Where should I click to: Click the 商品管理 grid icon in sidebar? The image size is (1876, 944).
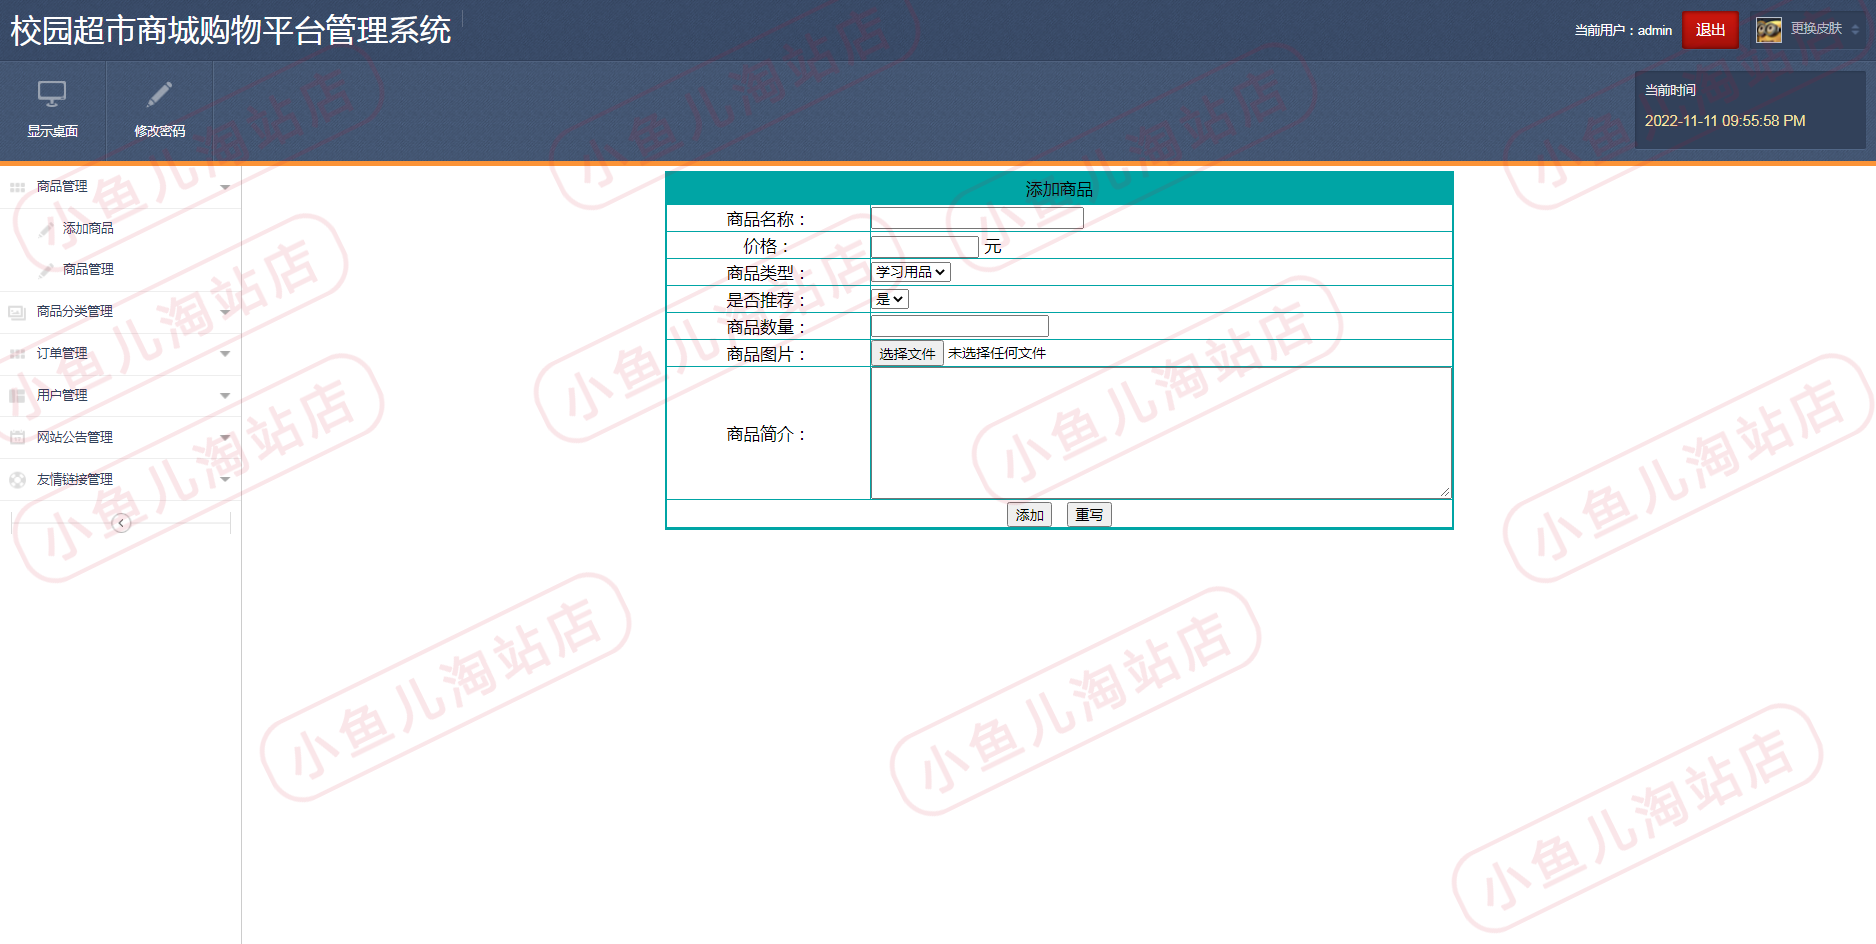(x=17, y=187)
